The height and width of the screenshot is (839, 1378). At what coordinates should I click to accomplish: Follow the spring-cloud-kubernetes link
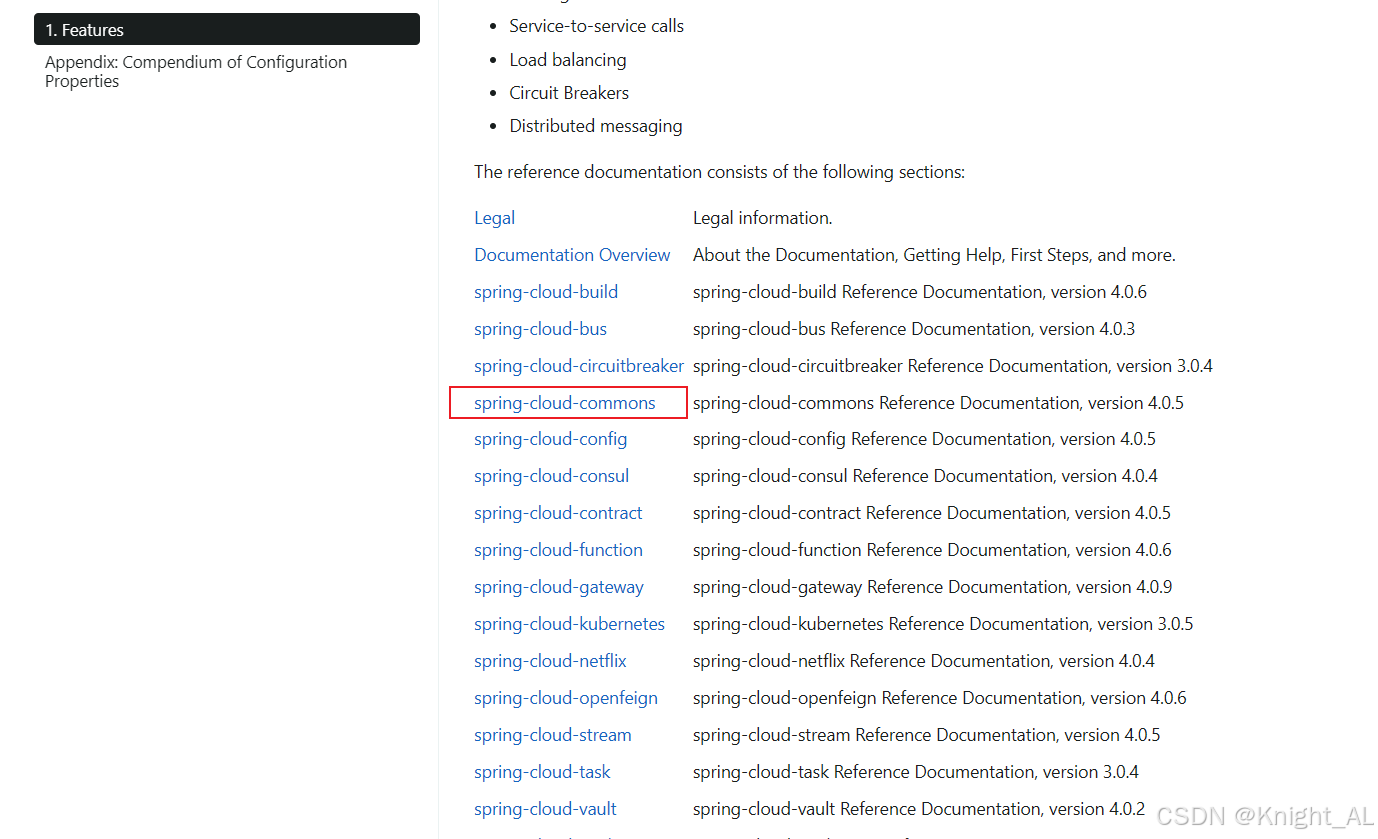[x=569, y=624]
